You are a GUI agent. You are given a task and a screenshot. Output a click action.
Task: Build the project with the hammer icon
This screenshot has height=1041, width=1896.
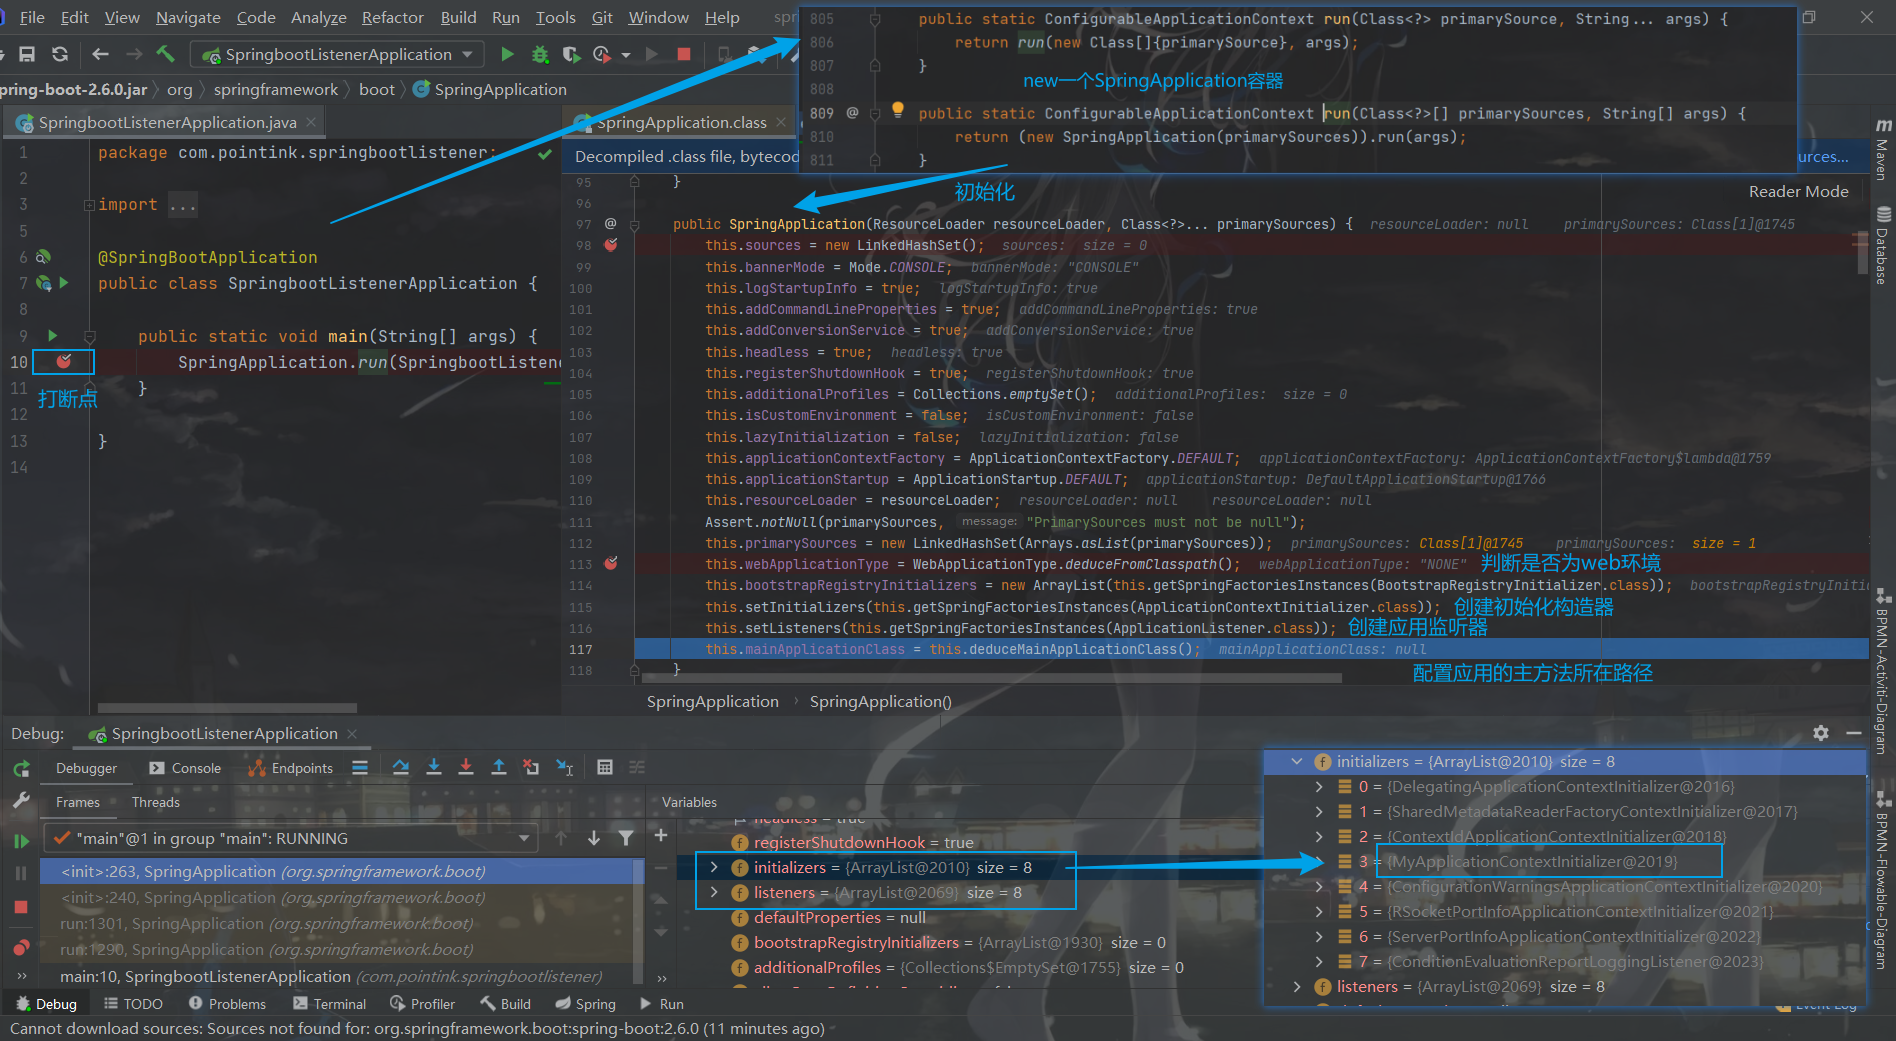[x=166, y=54]
